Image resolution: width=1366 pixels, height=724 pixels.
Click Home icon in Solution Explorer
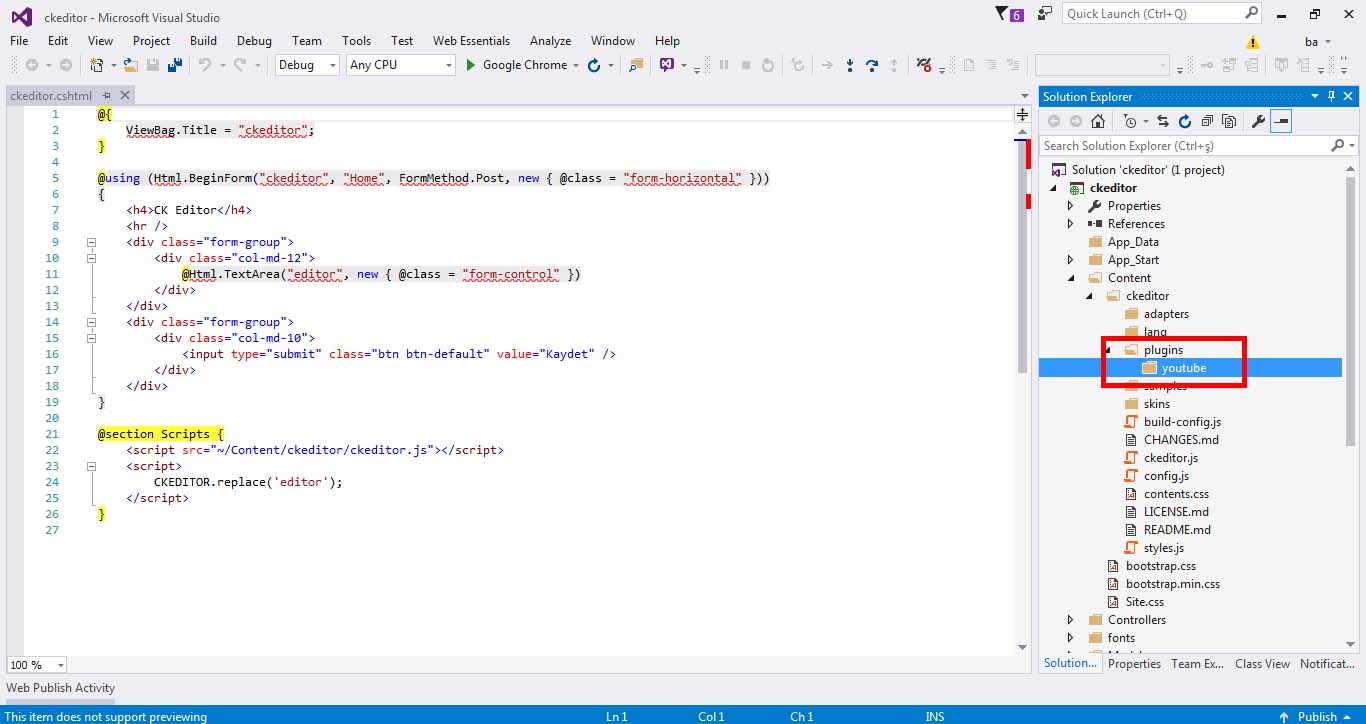(1097, 121)
